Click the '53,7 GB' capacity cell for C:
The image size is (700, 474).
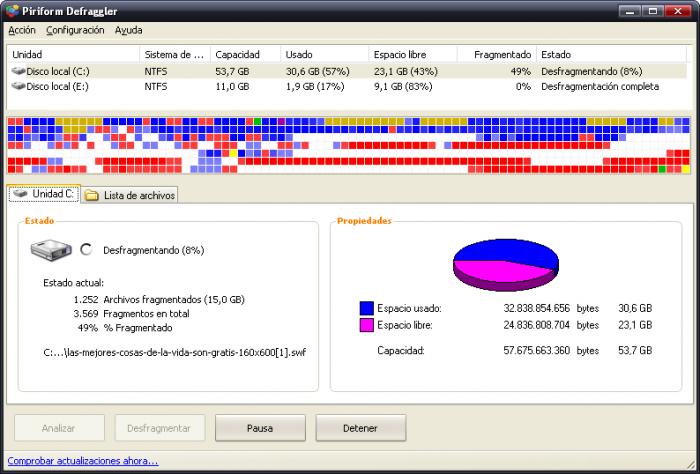click(232, 71)
